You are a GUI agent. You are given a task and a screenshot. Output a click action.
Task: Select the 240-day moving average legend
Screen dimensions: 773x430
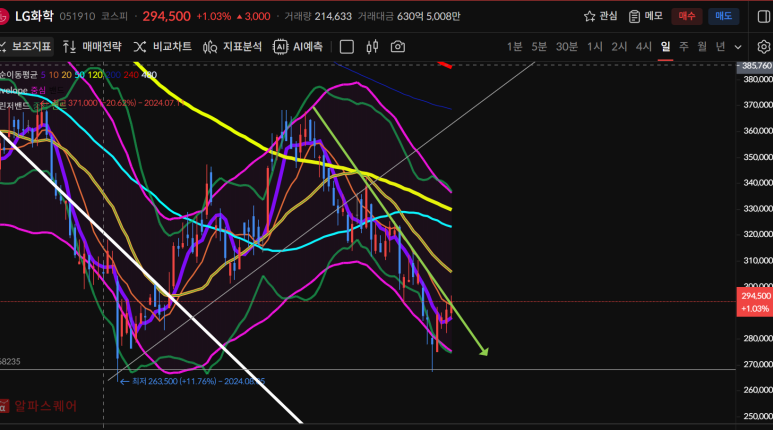point(131,75)
